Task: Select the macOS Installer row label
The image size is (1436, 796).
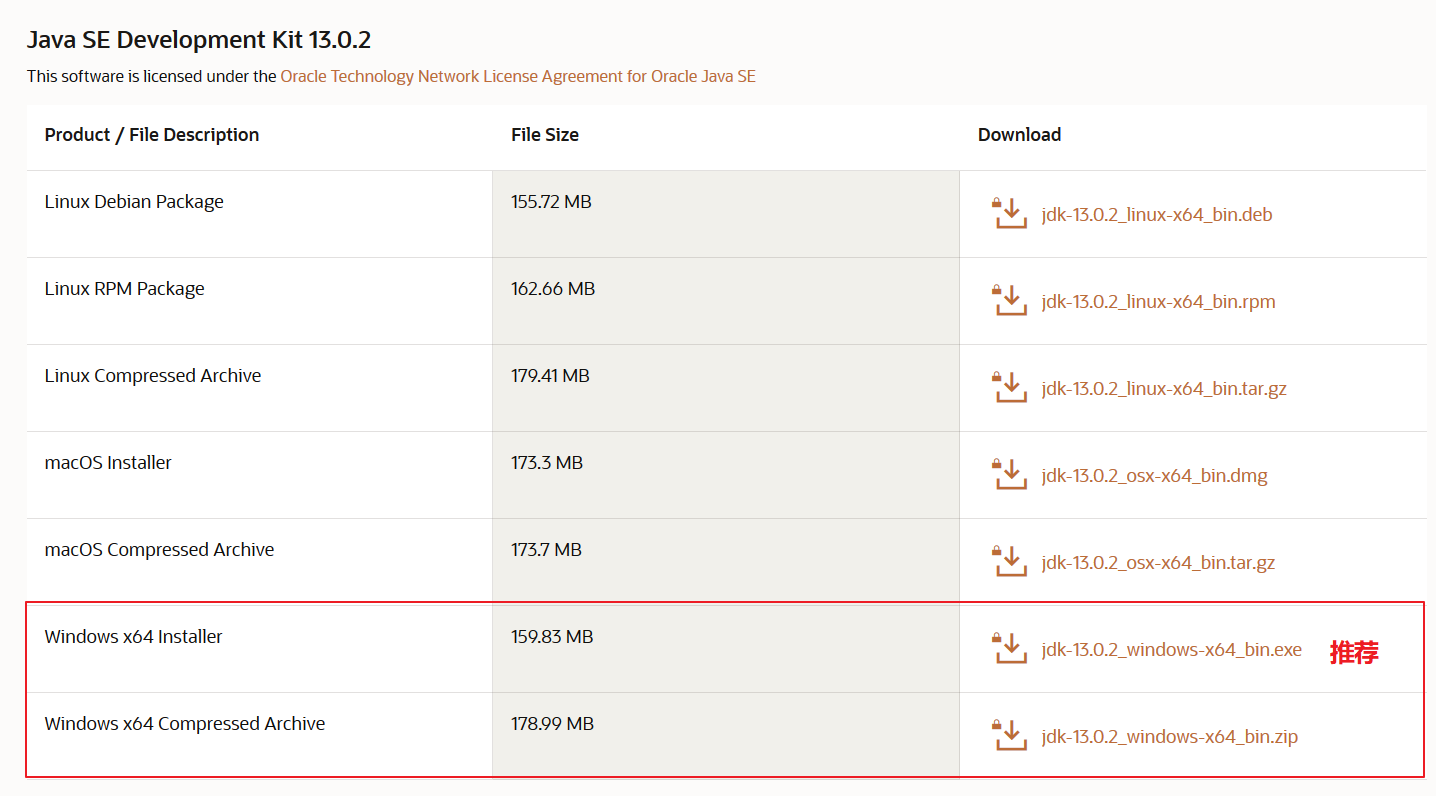Action: click(108, 463)
